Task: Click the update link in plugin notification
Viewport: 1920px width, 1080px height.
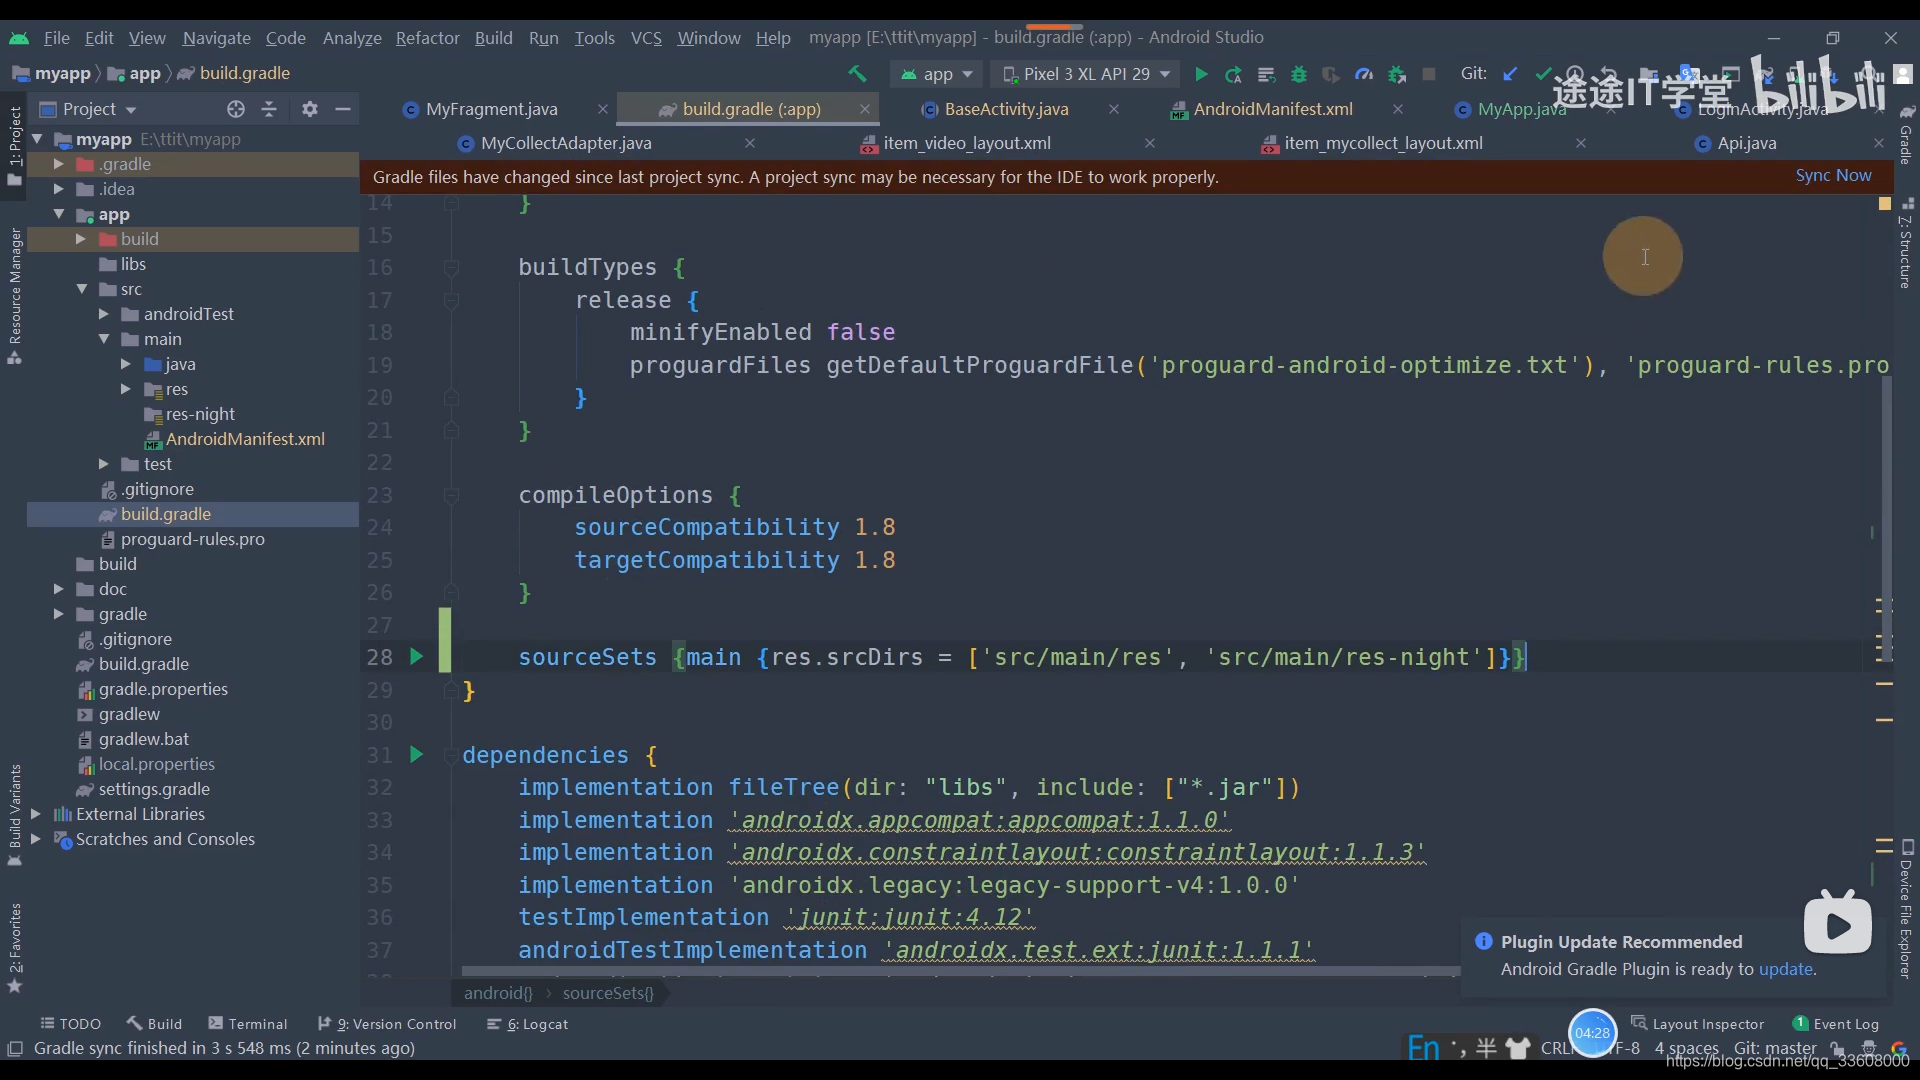Action: point(1785,969)
